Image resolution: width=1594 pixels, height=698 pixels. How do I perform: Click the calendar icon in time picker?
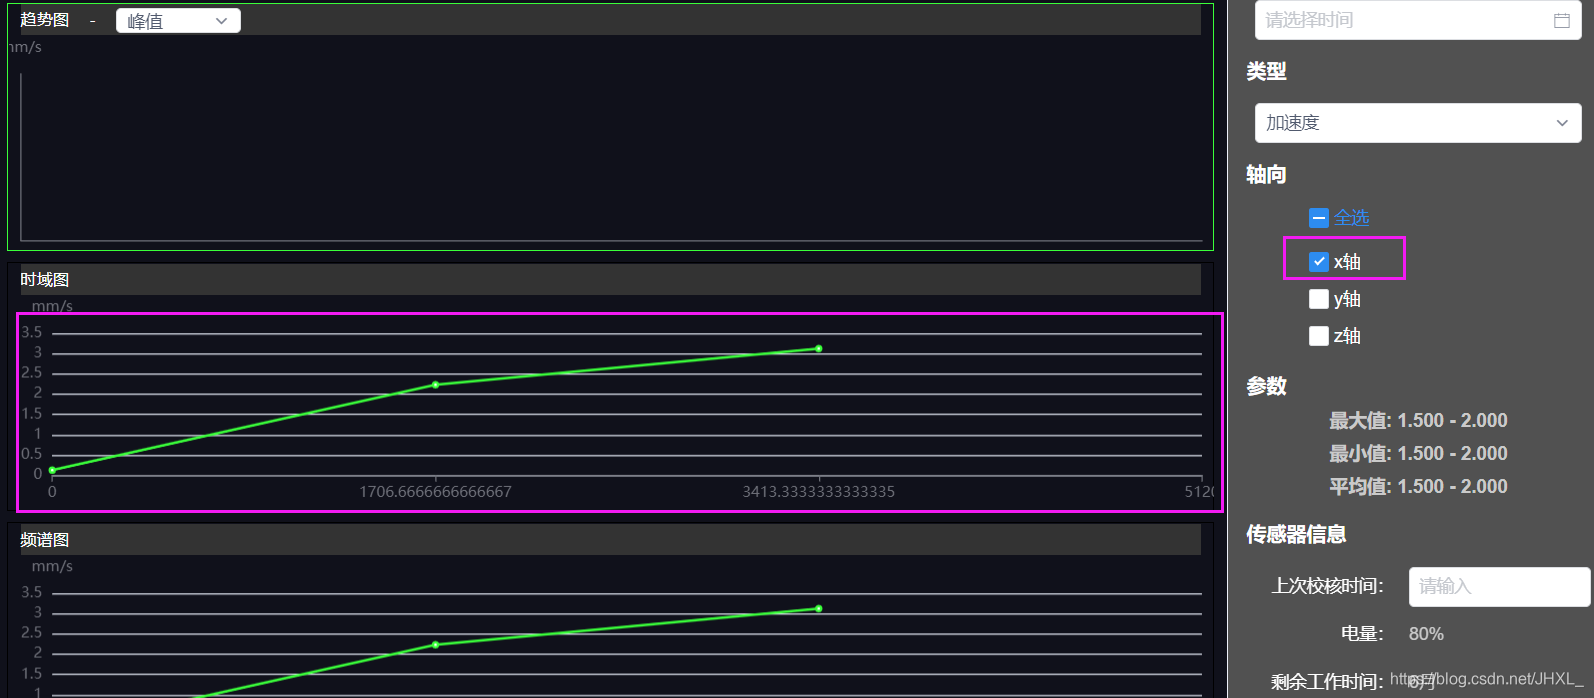(x=1561, y=20)
